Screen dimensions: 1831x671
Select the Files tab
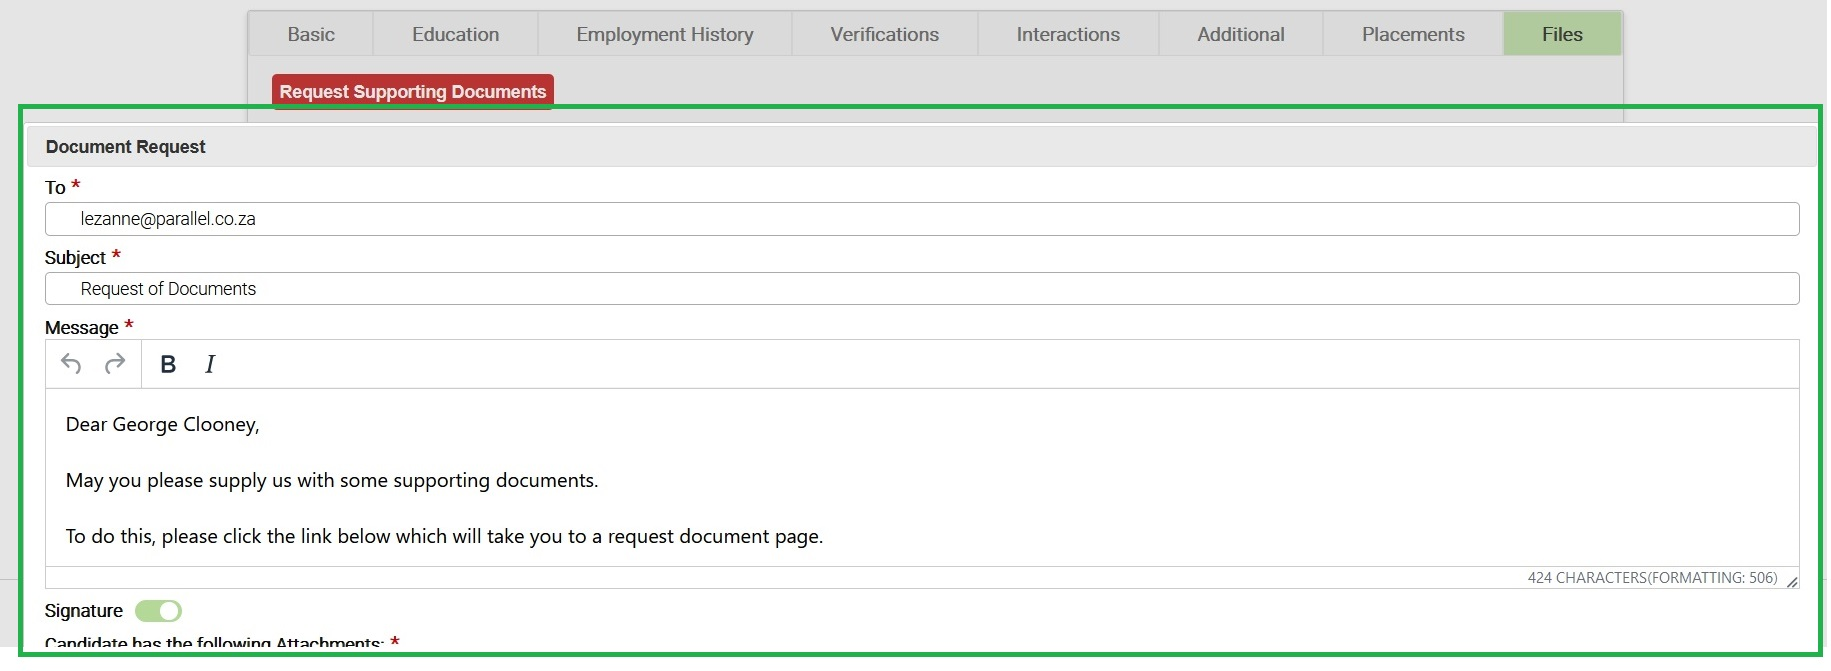click(x=1561, y=35)
